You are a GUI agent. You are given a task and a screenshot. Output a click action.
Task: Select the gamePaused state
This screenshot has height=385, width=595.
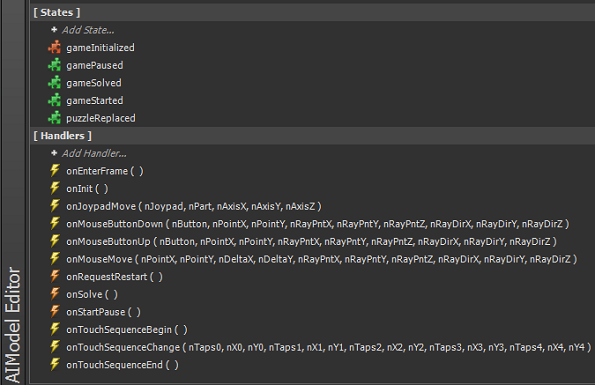tap(94, 65)
